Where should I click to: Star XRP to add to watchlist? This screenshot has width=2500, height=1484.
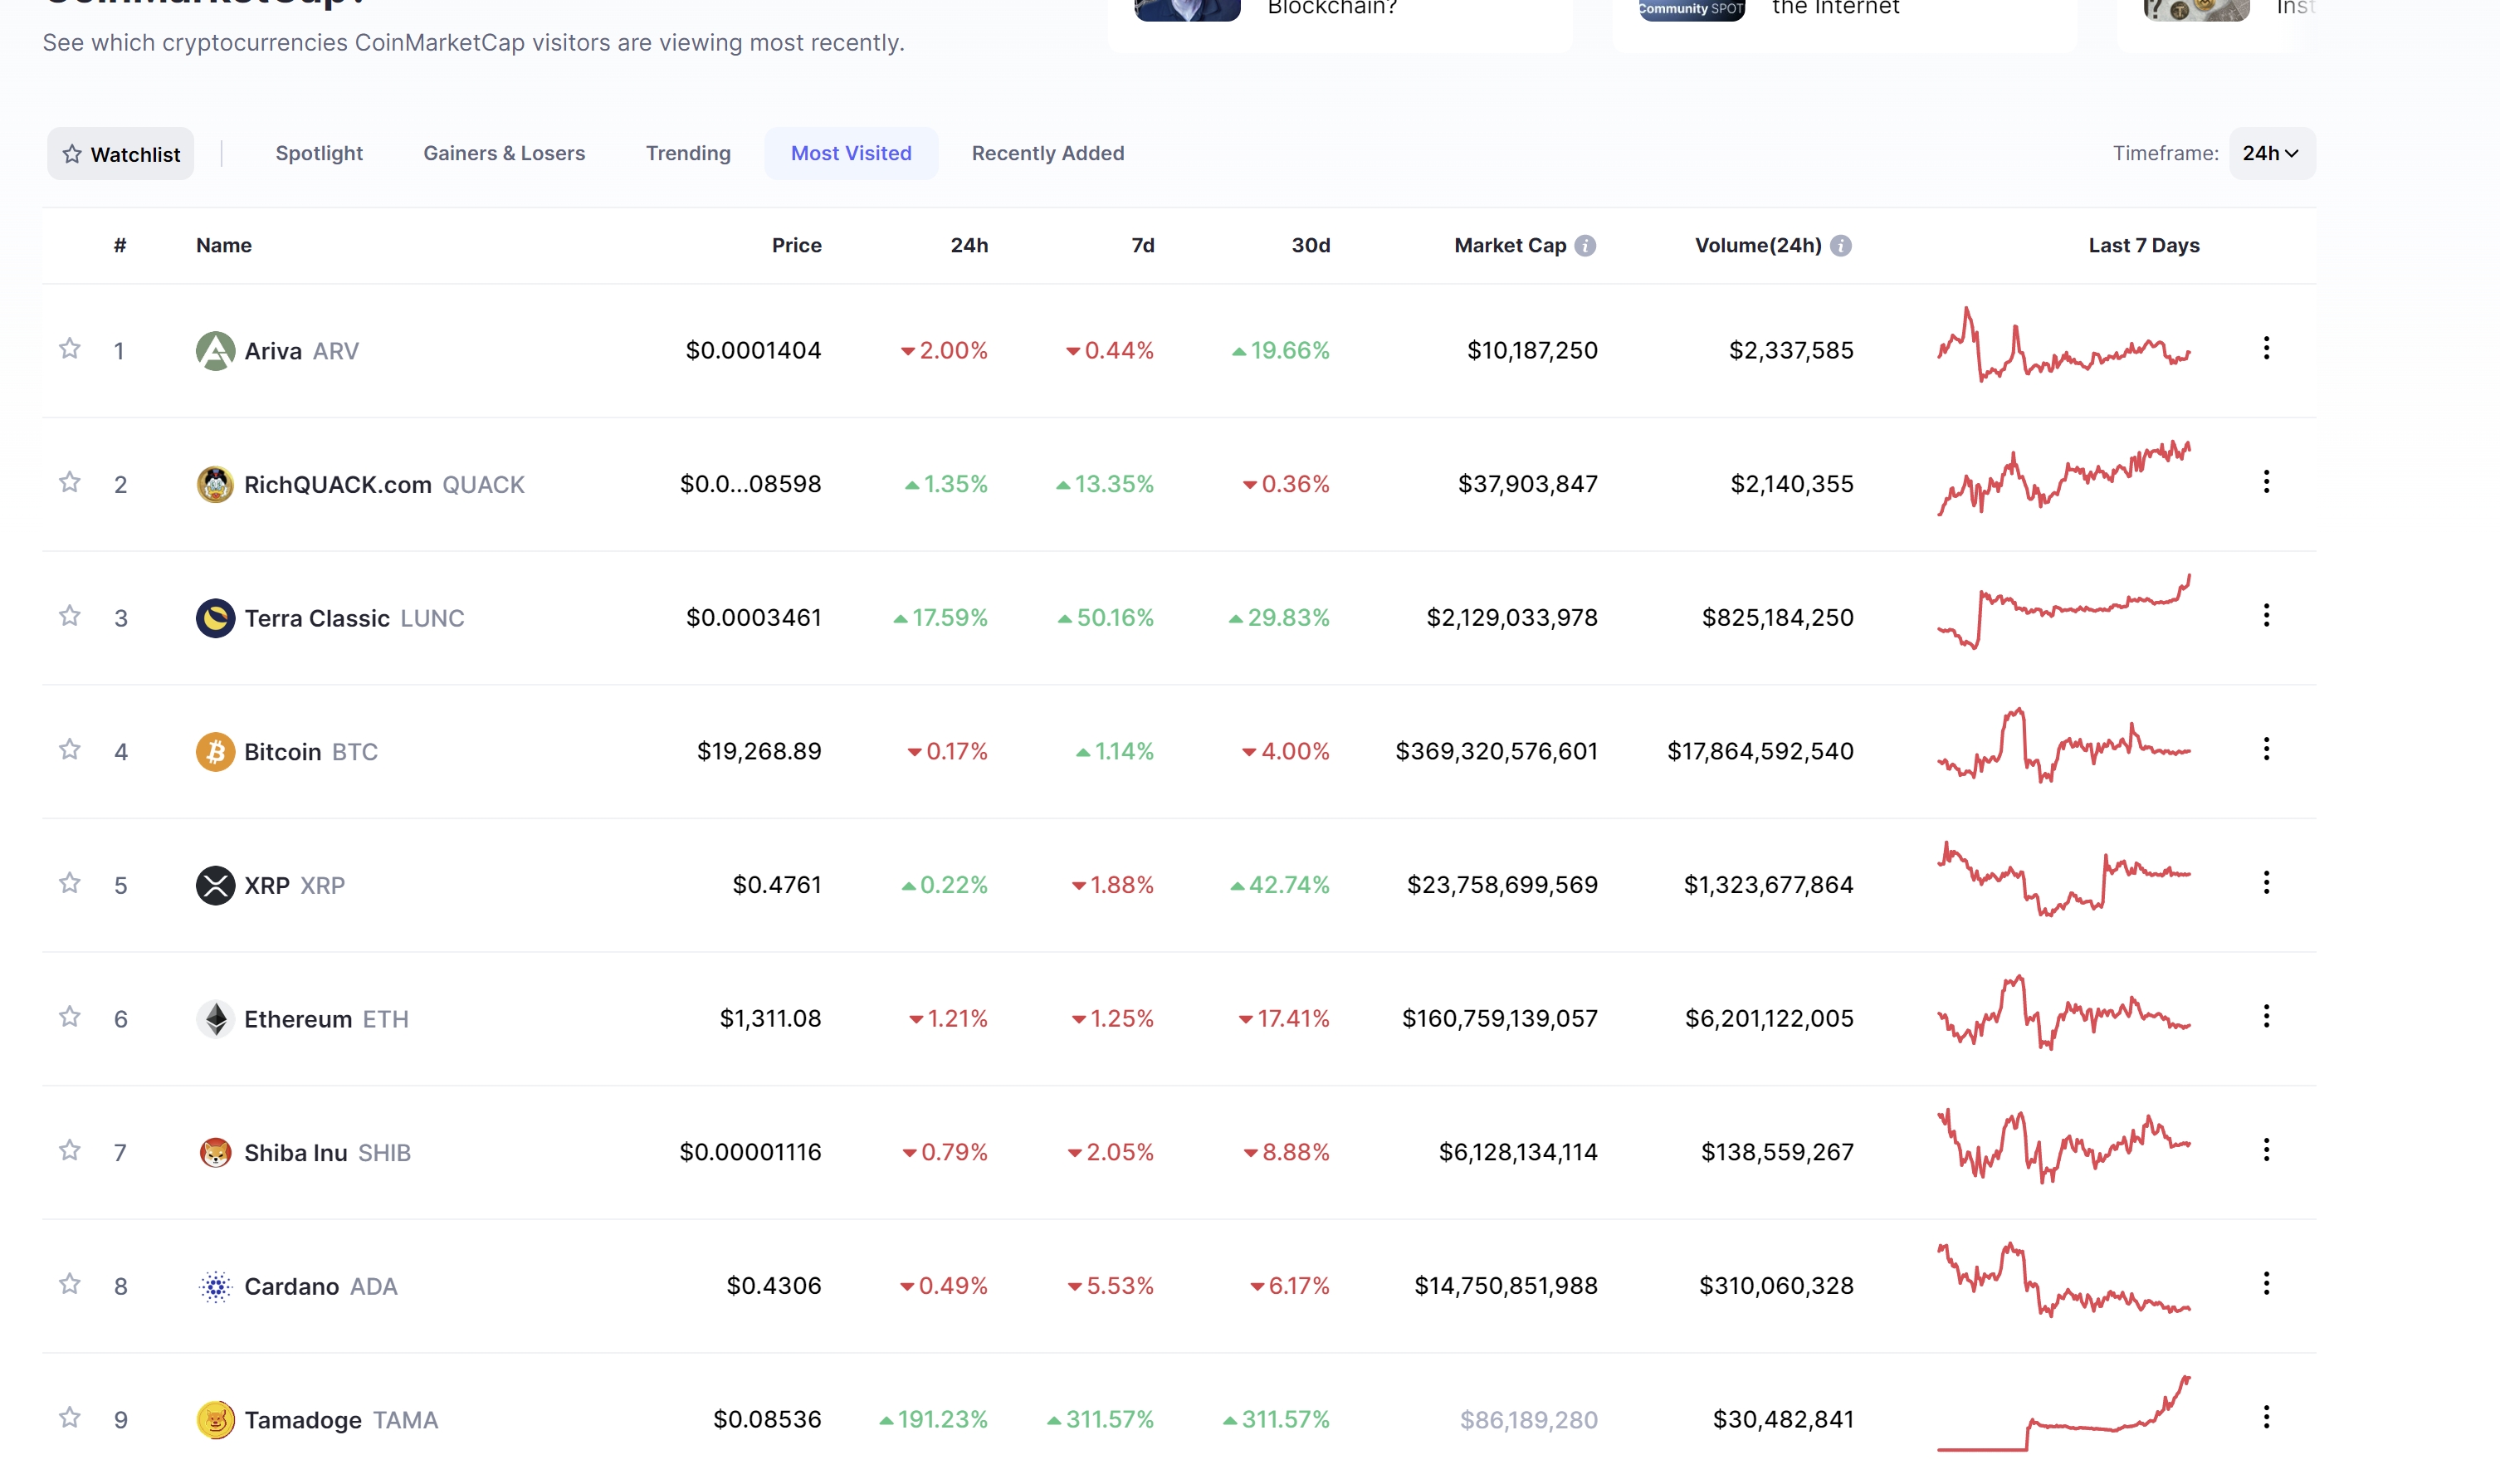click(x=69, y=882)
